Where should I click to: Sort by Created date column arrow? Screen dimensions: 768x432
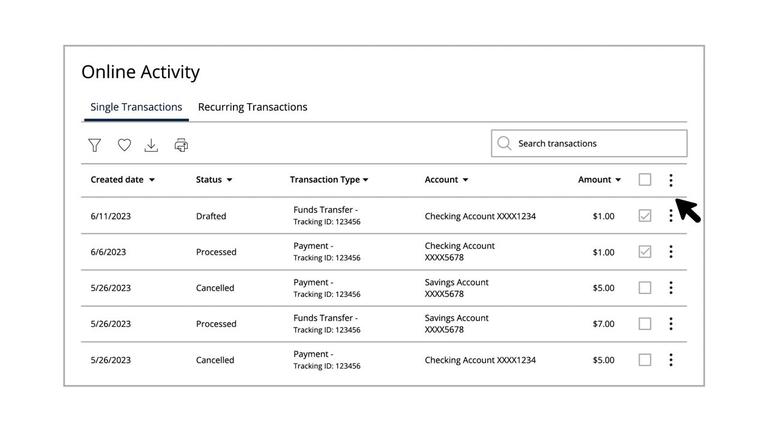(152, 180)
